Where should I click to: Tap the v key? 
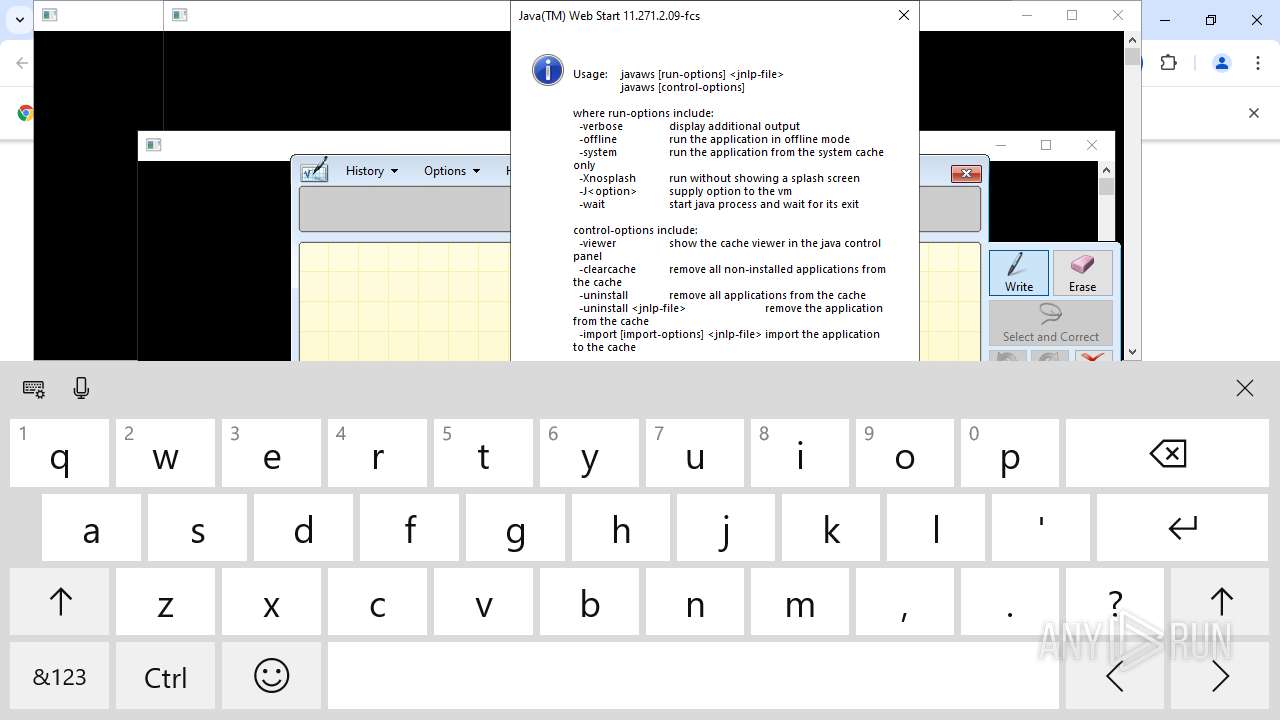483,602
